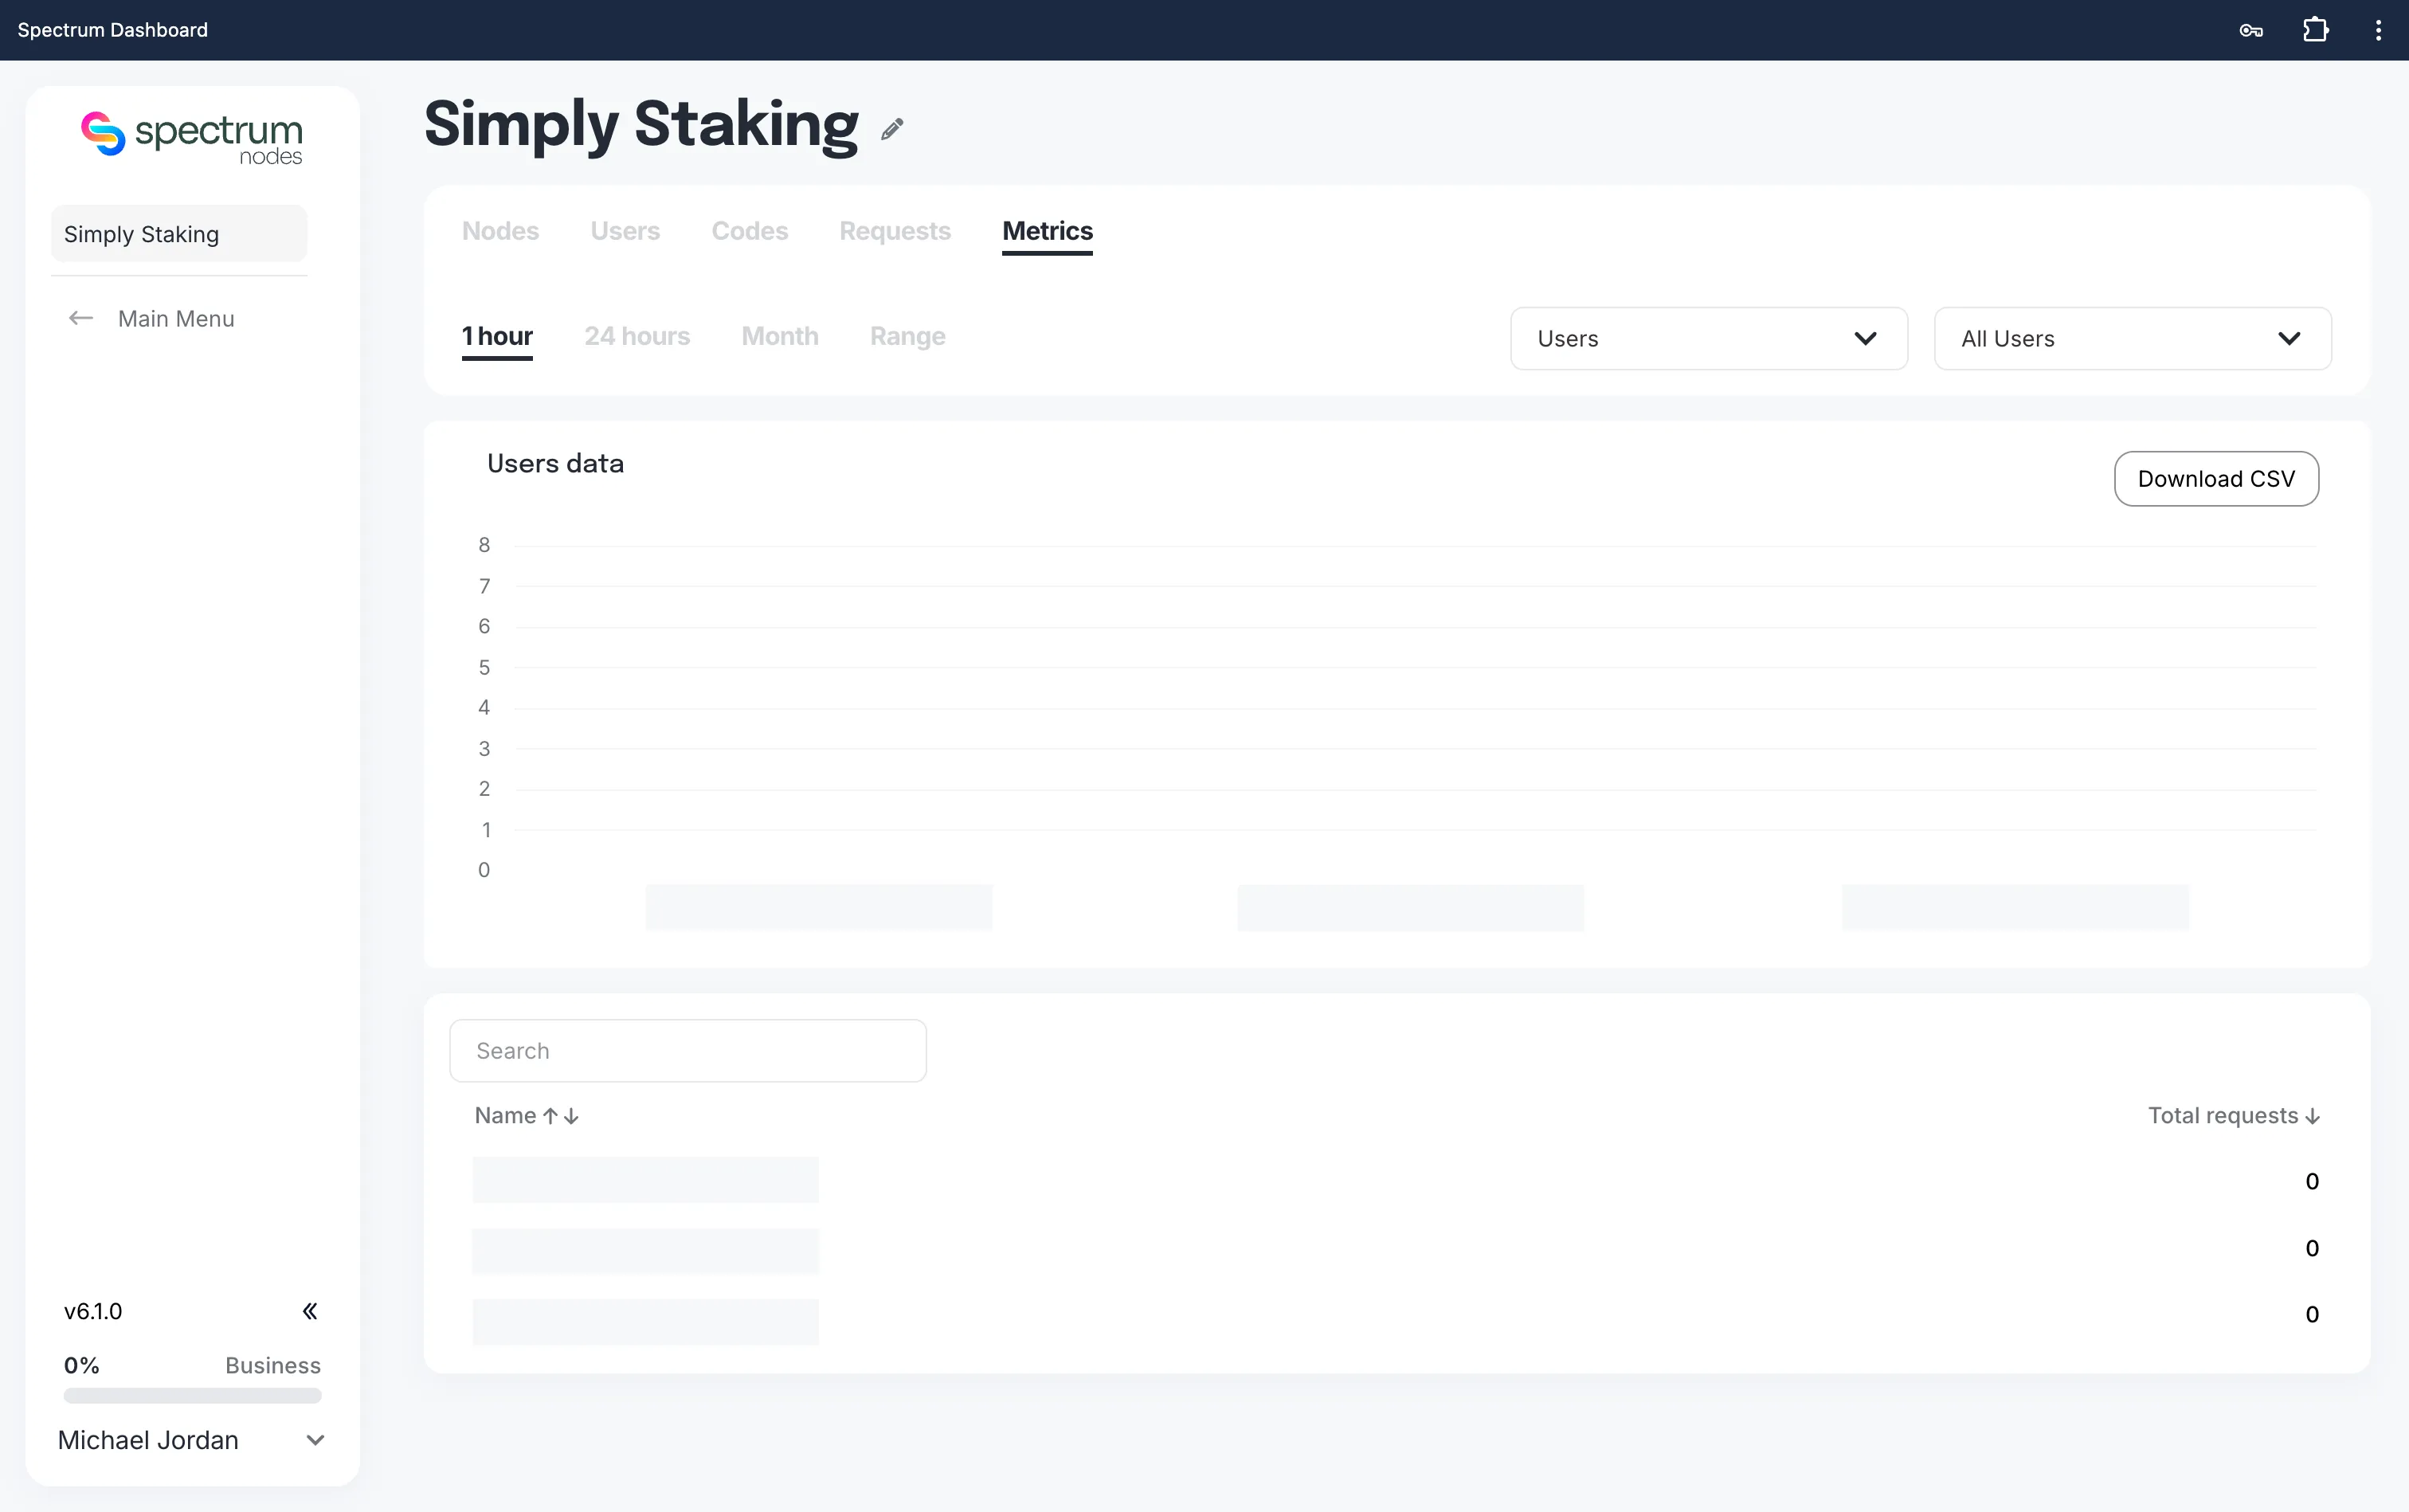The width and height of the screenshot is (2409, 1512).
Task: Click the Spectrum Nodes logo
Action: tap(192, 138)
